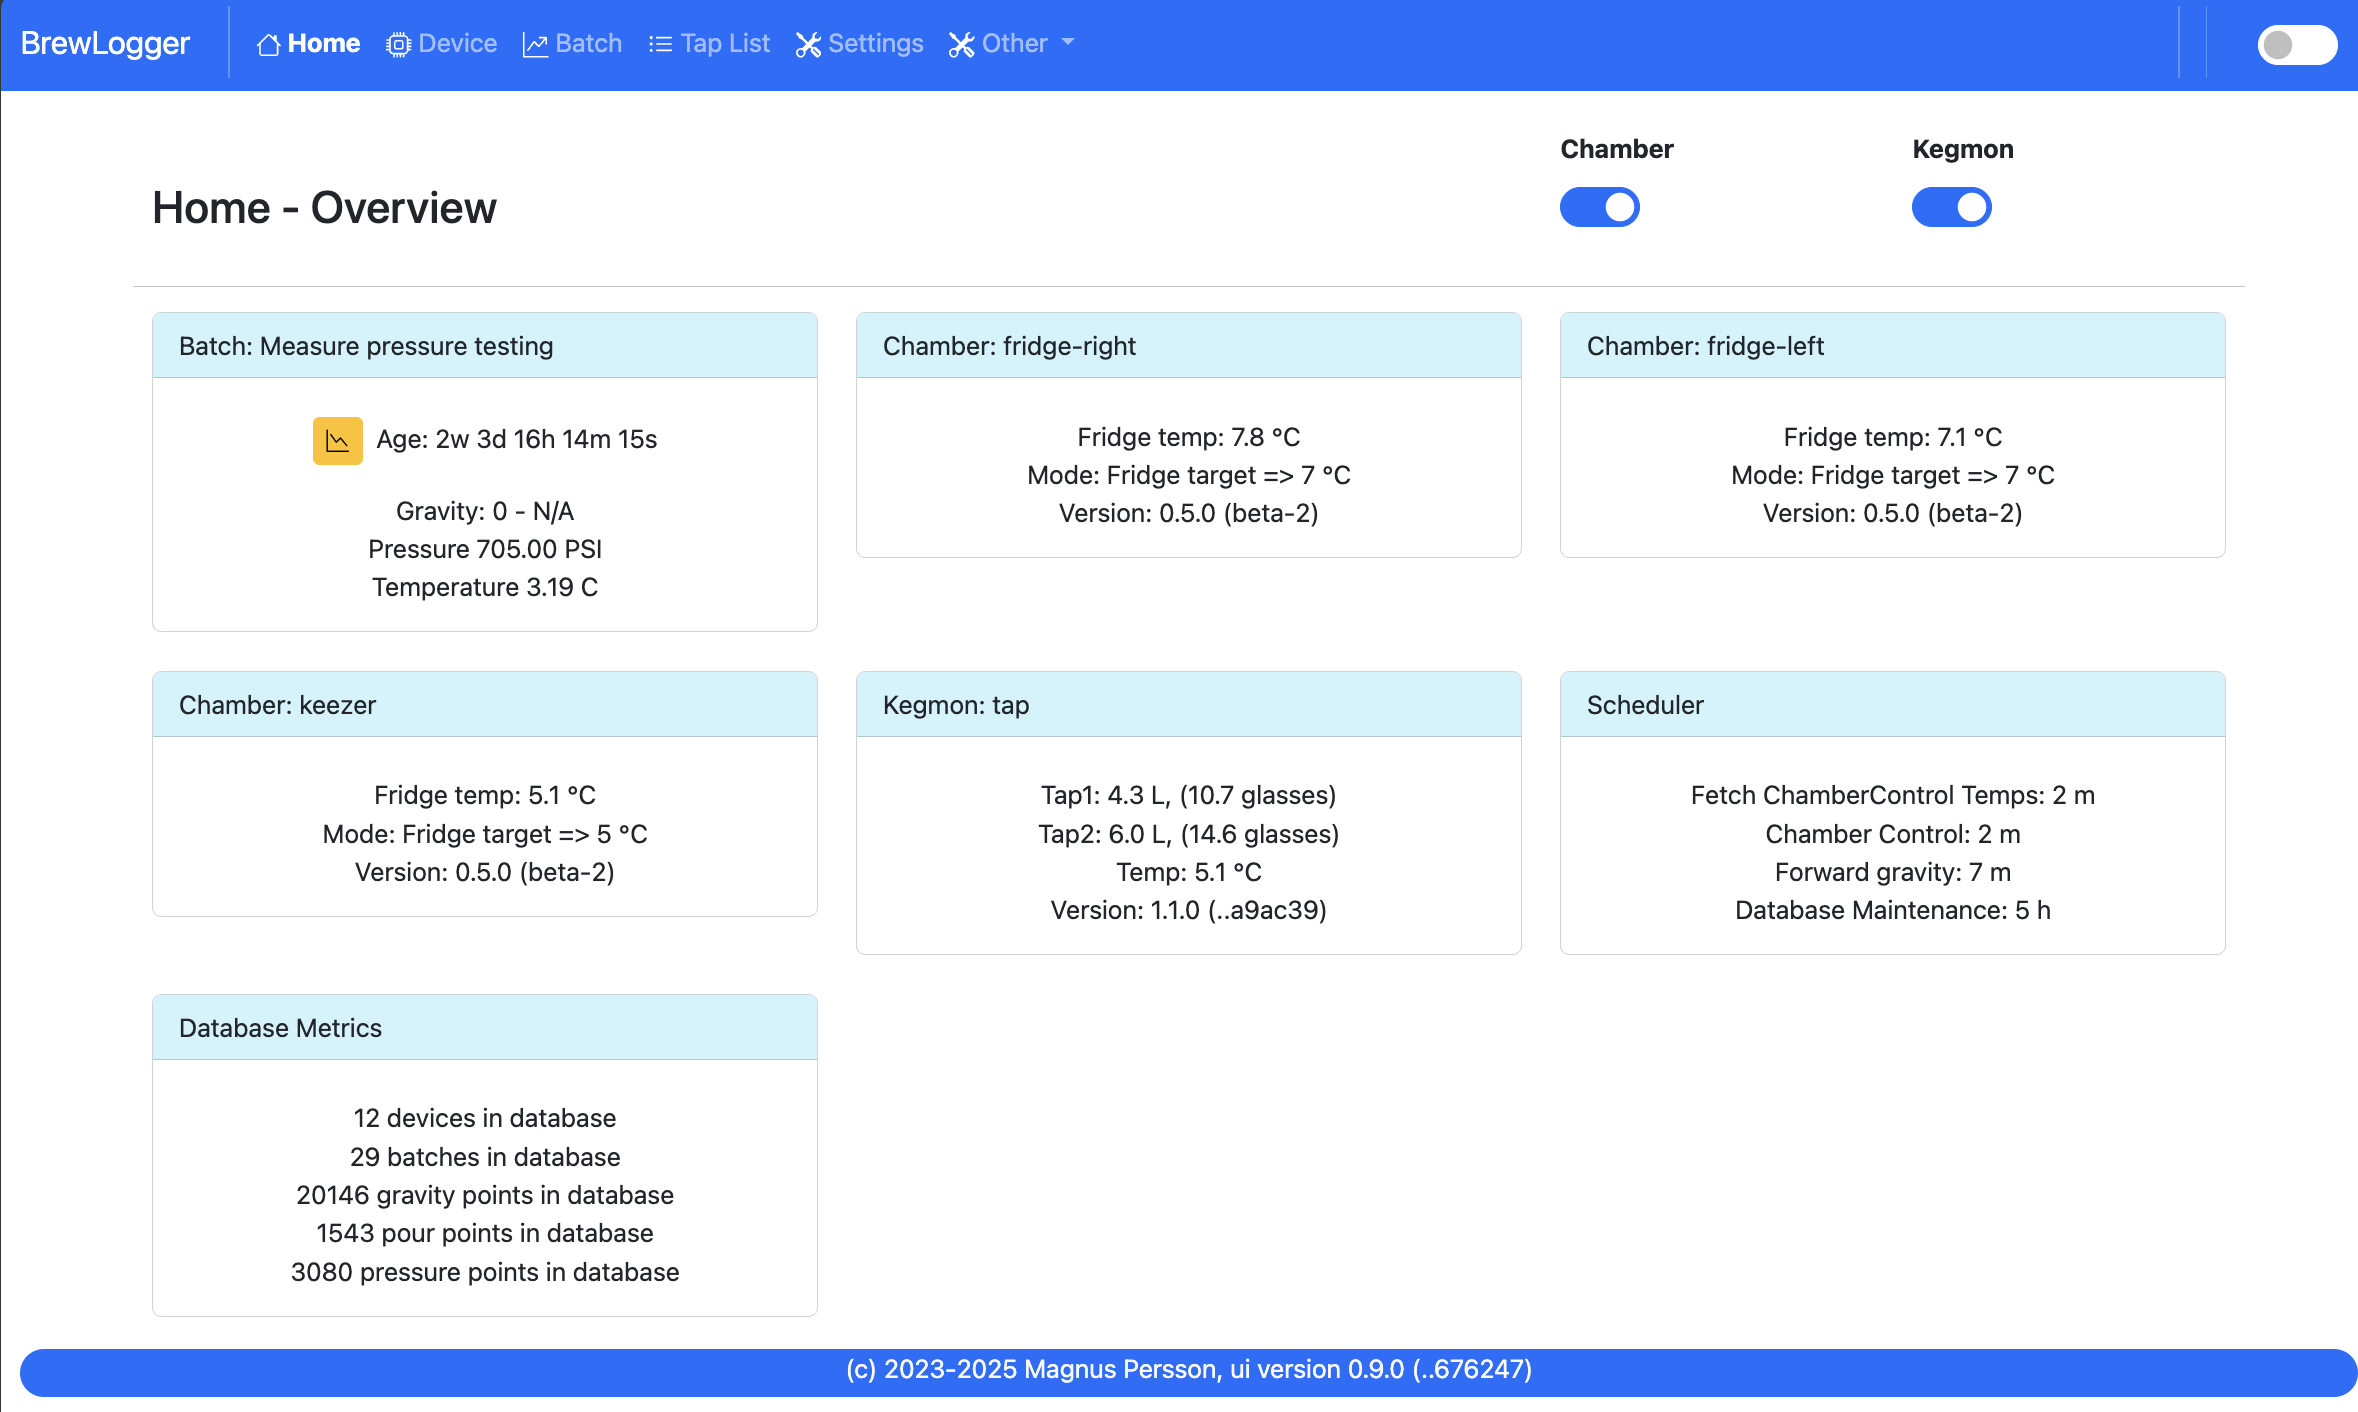The width and height of the screenshot is (2358, 1412).
Task: Click the Scheduler card header
Action: point(1892,705)
